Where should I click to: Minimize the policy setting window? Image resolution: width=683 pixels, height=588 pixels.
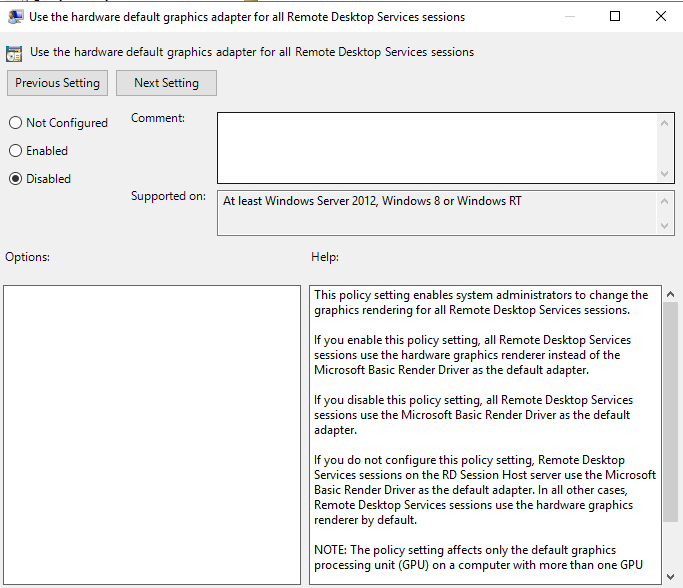570,16
